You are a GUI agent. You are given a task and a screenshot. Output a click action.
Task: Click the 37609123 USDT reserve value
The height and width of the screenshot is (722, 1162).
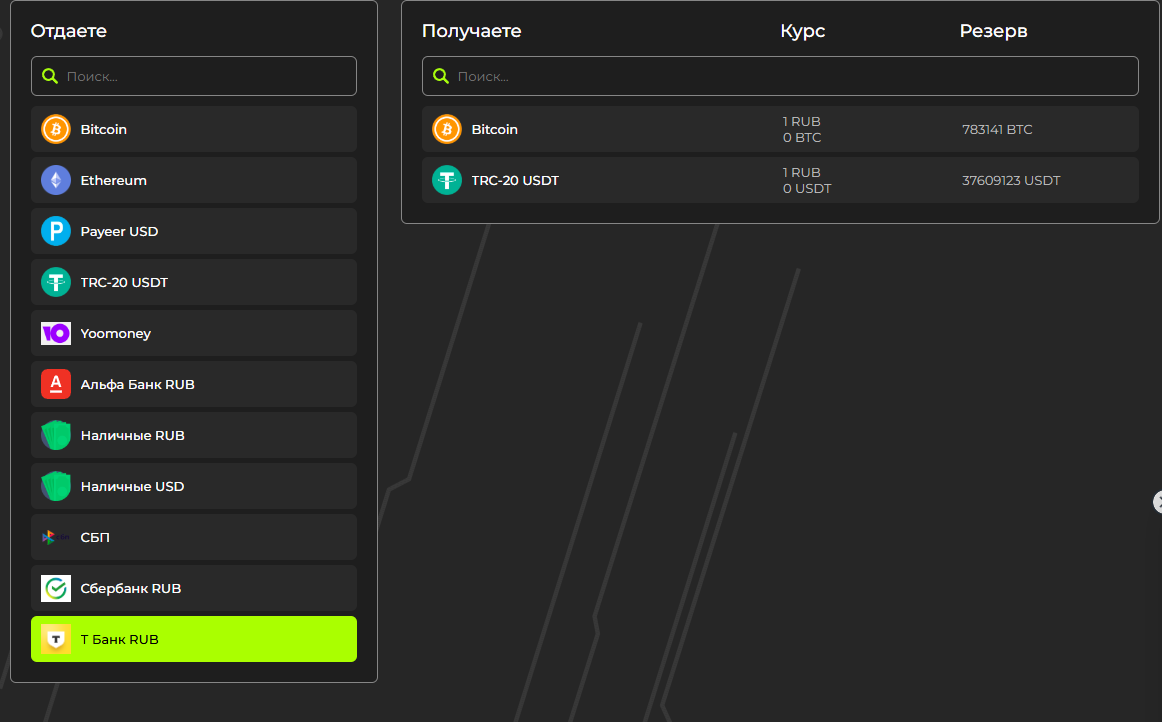(1011, 181)
